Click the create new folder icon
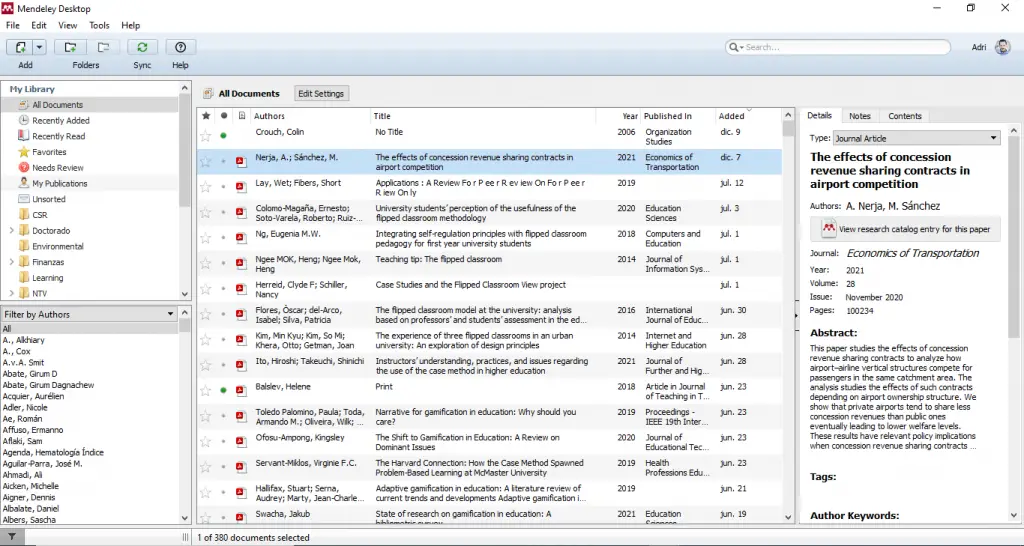Viewport: 1024px width, 546px height. pyautogui.click(x=71, y=47)
